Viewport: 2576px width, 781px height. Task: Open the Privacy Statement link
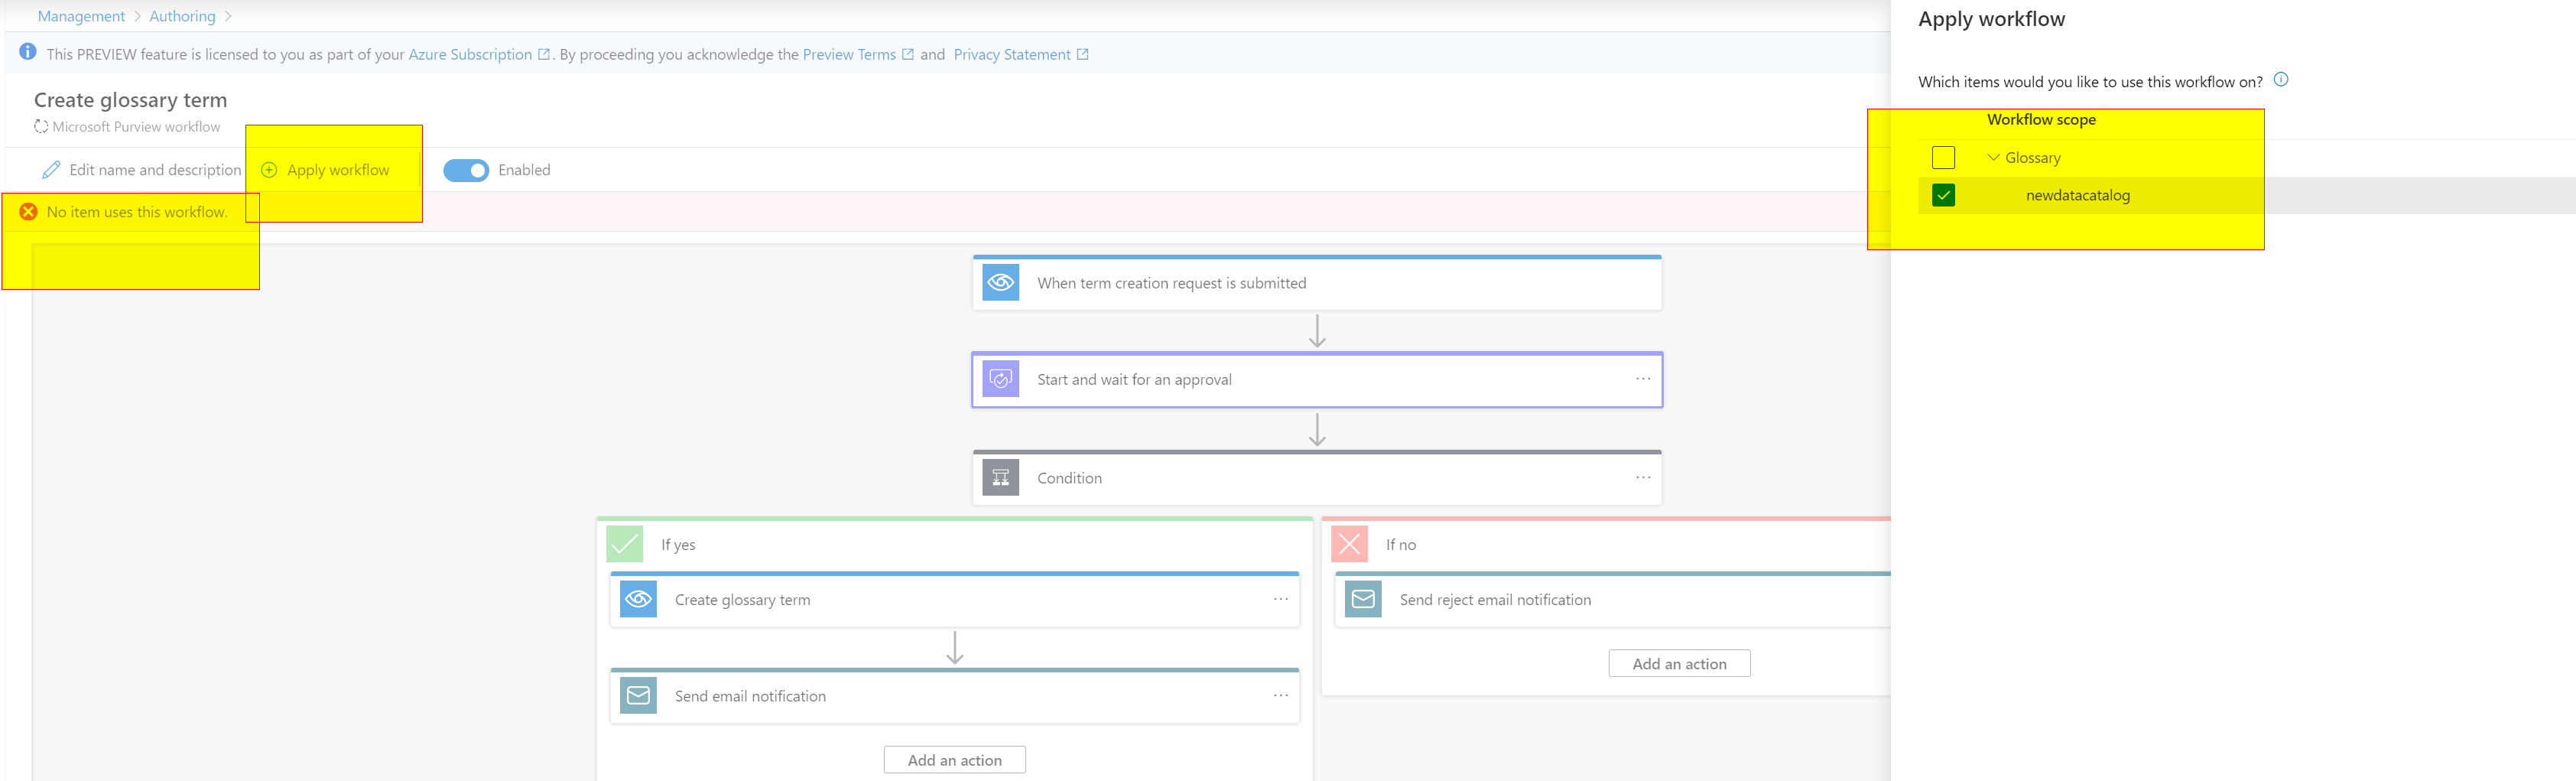(1011, 54)
